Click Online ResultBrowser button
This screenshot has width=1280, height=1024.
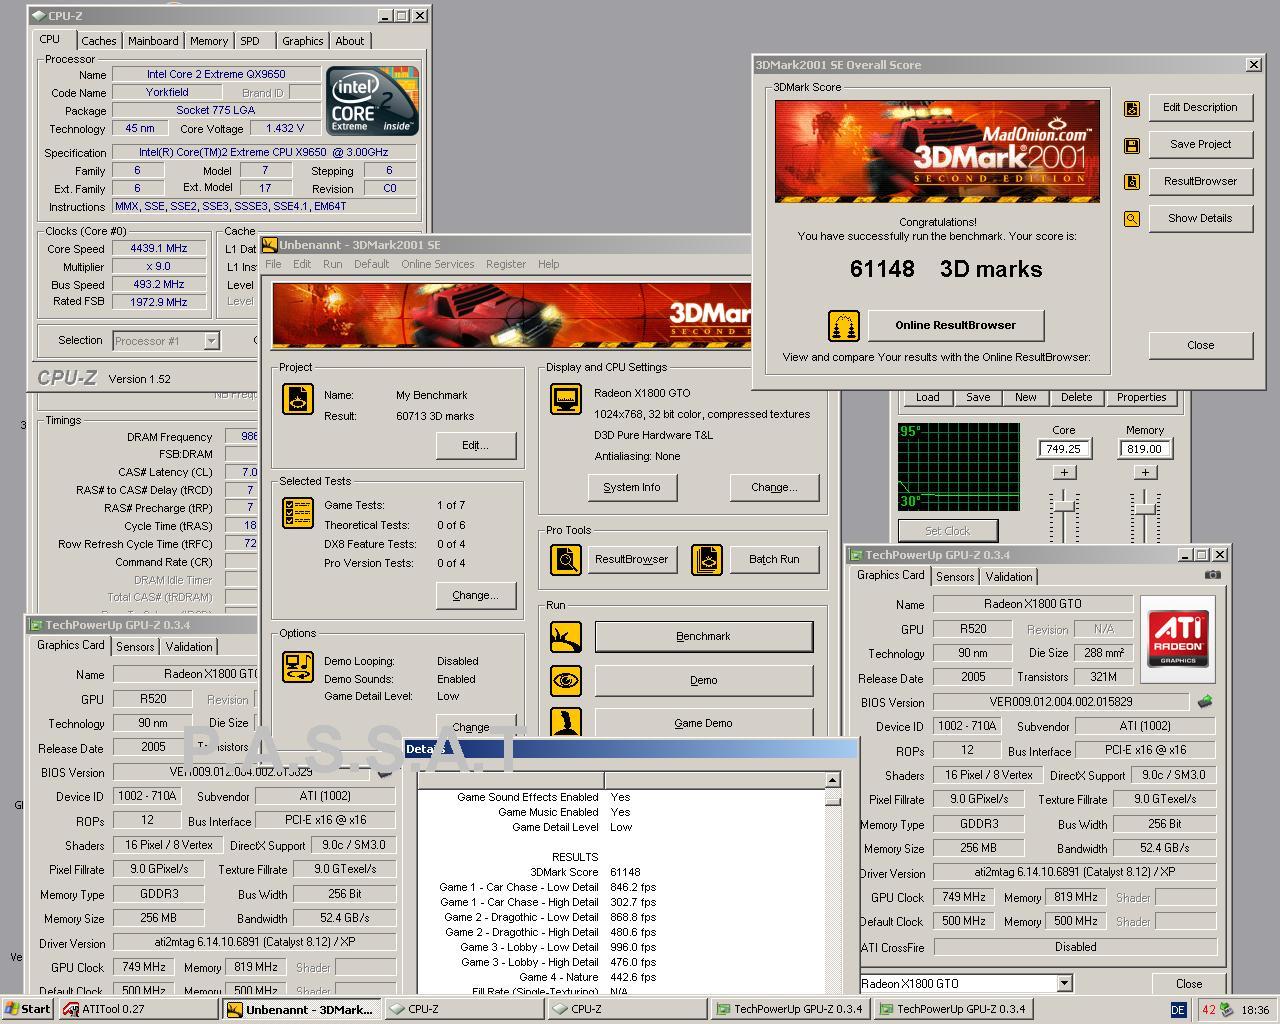(x=955, y=325)
